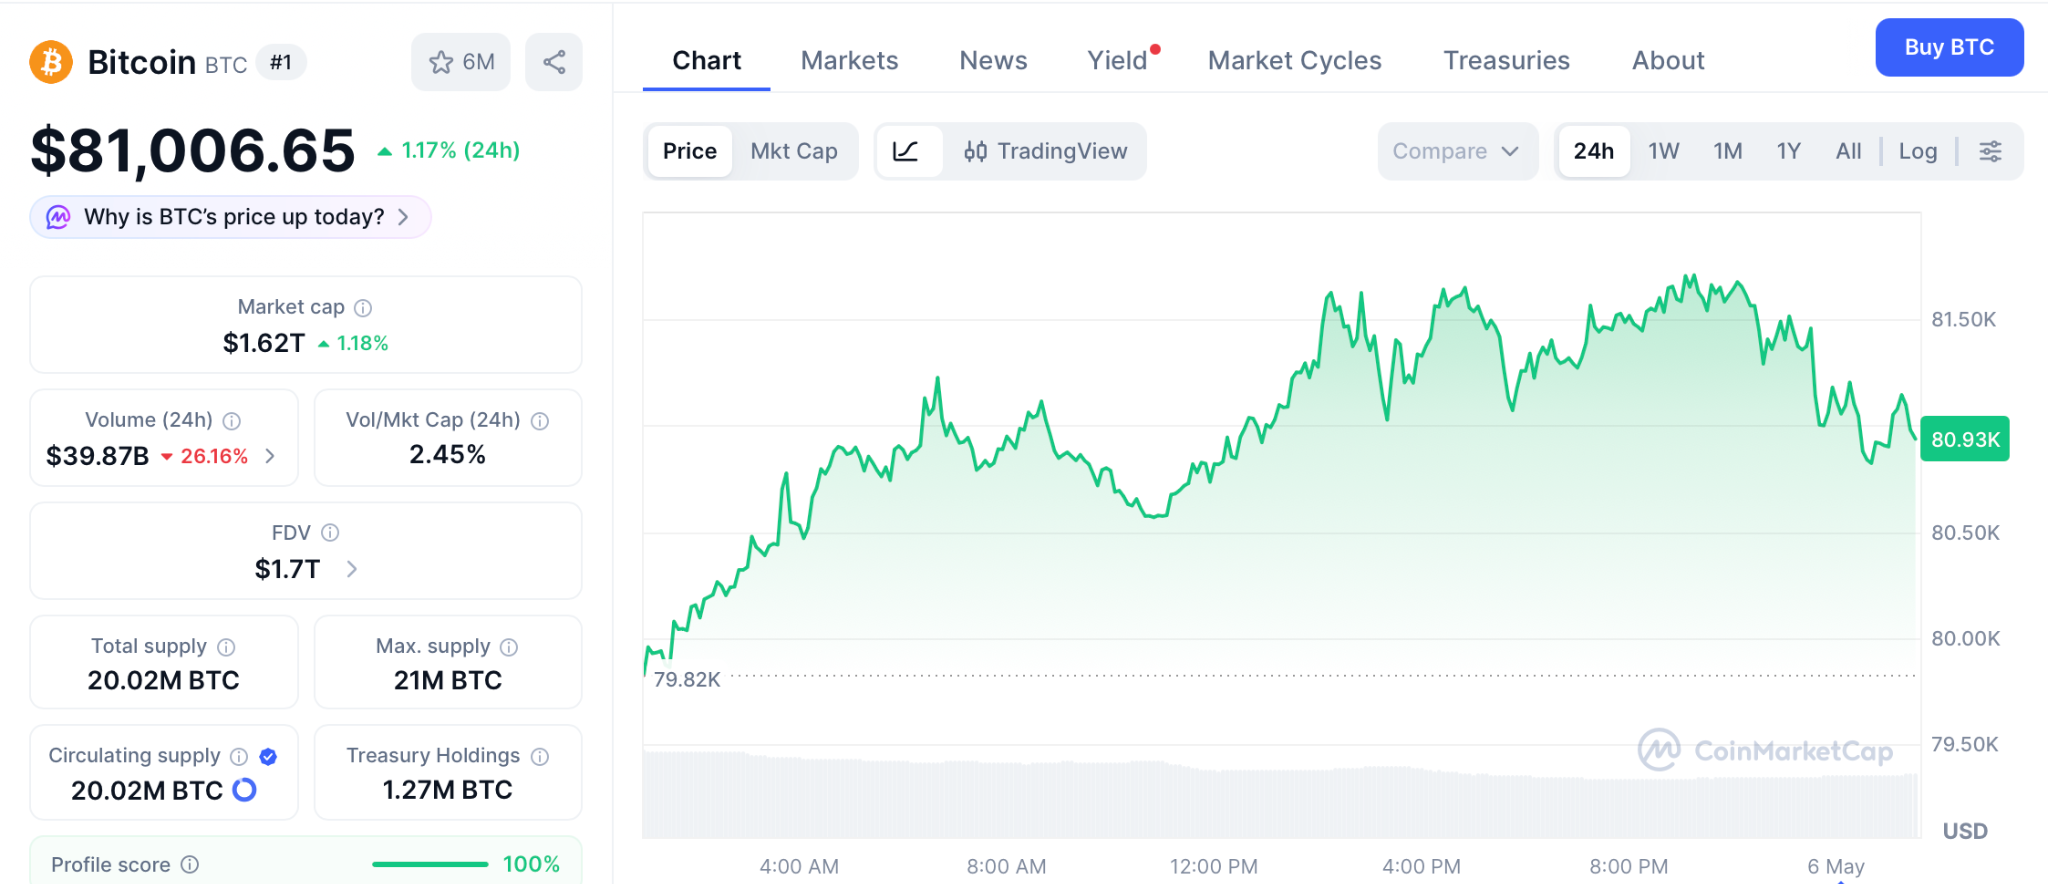
Task: Show Profile score info icon
Action: point(190,864)
